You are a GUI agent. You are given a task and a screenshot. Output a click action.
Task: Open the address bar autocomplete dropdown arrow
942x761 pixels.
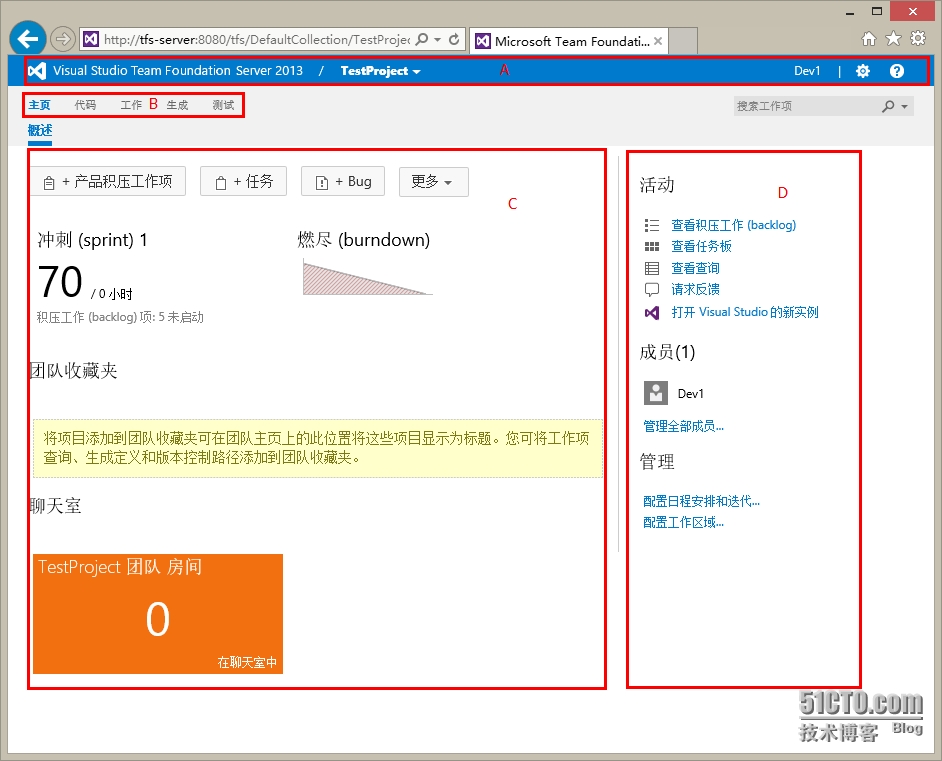pyautogui.click(x=437, y=40)
